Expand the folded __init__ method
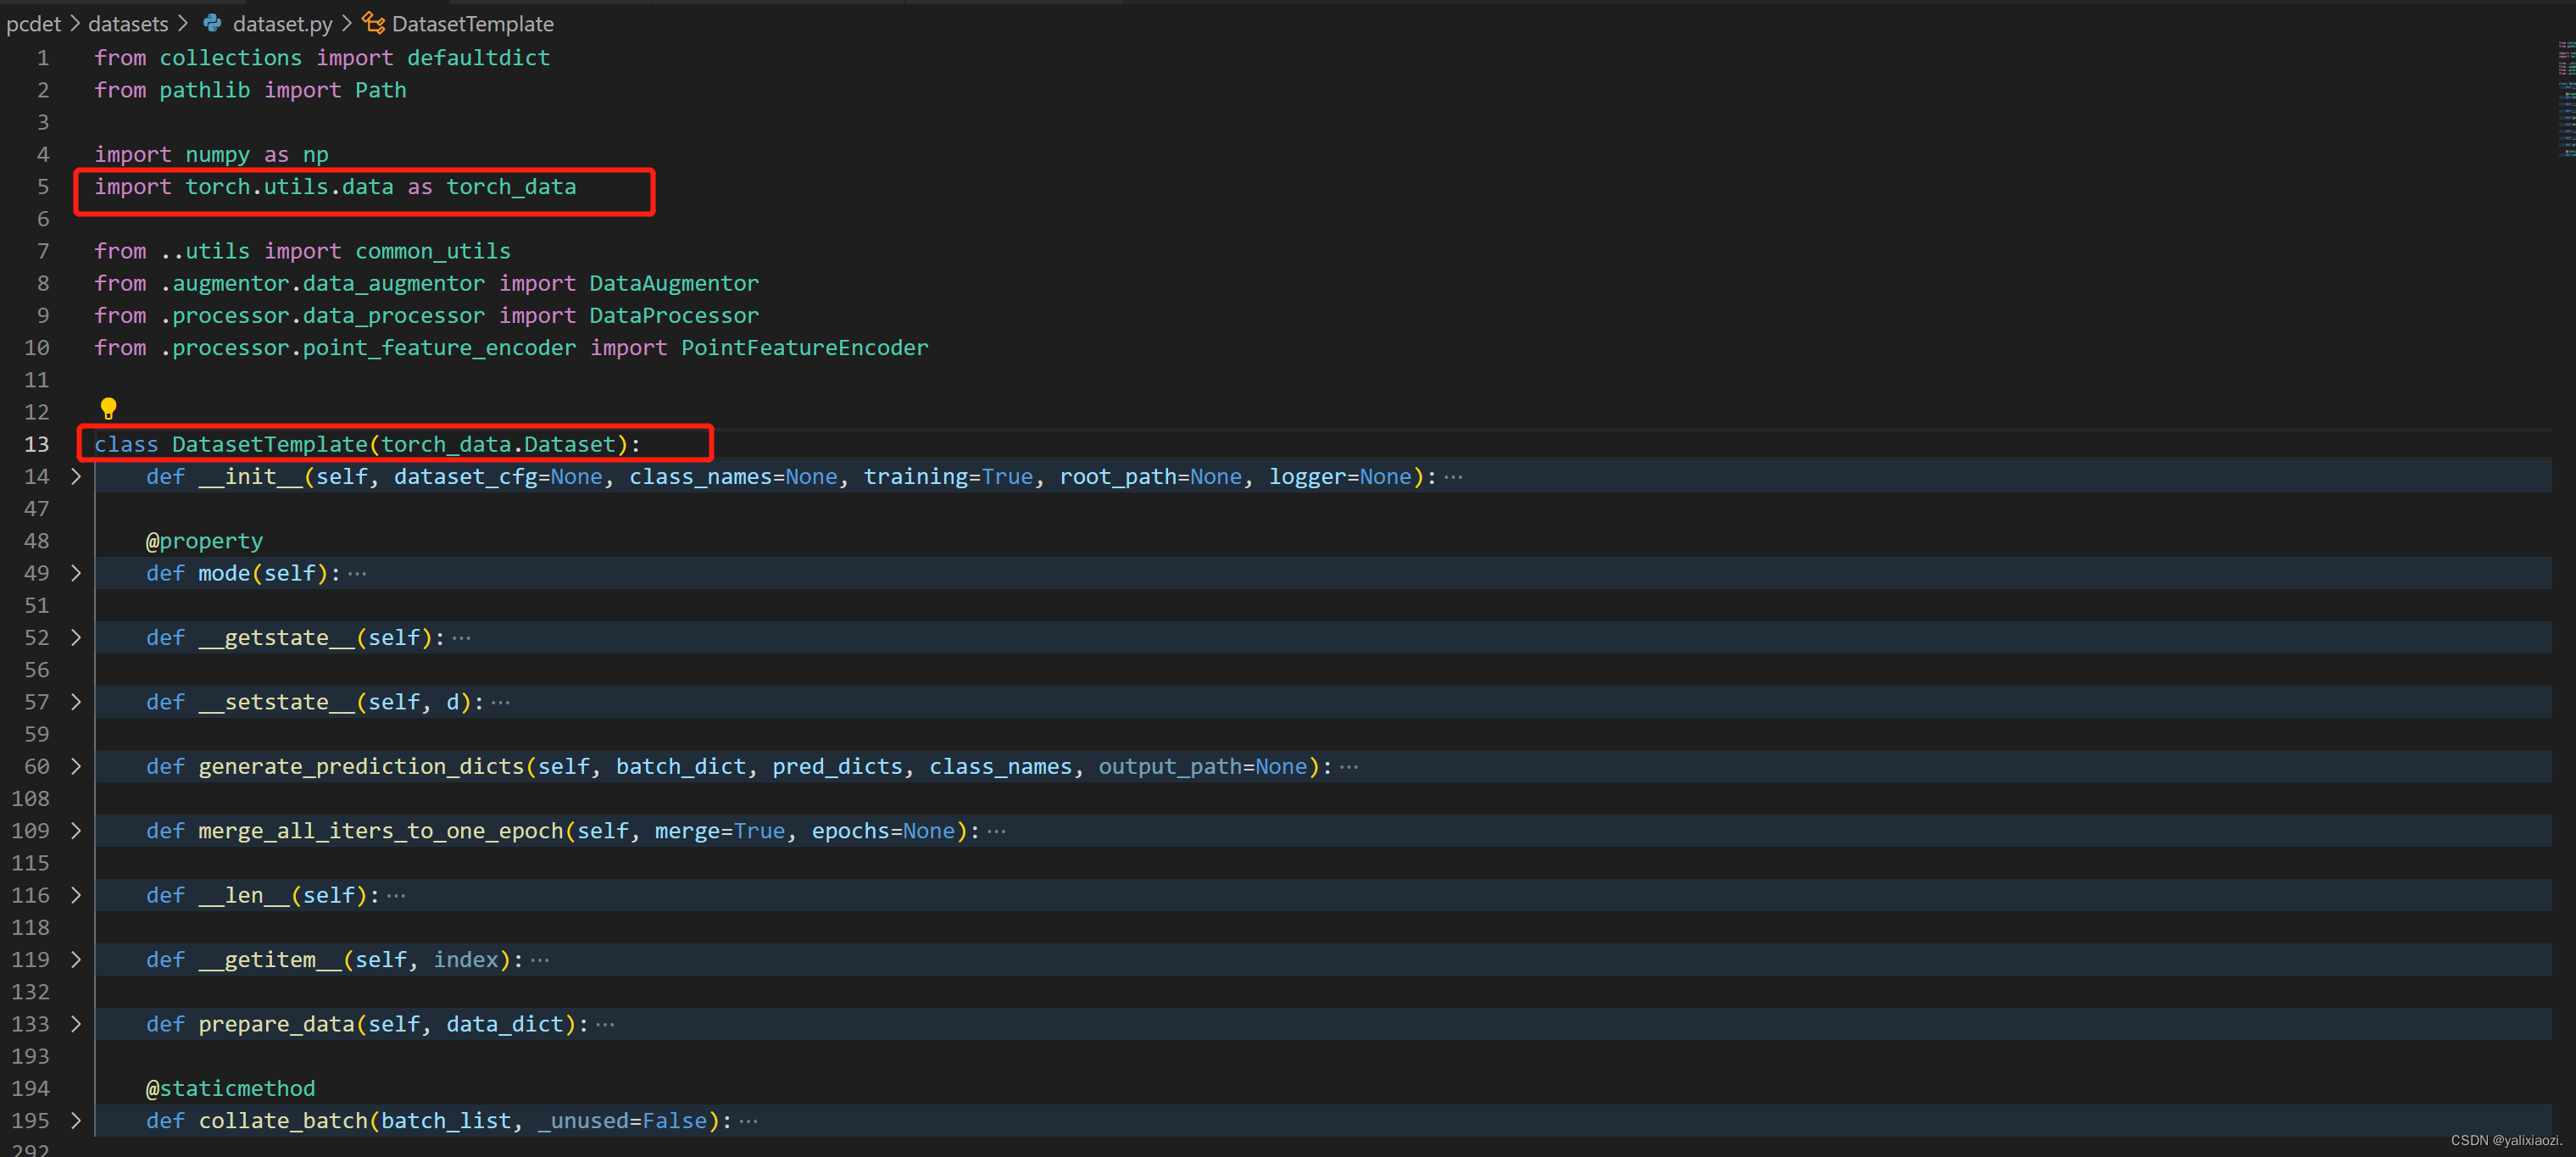Viewport: 2576px width, 1157px height. pos(76,477)
